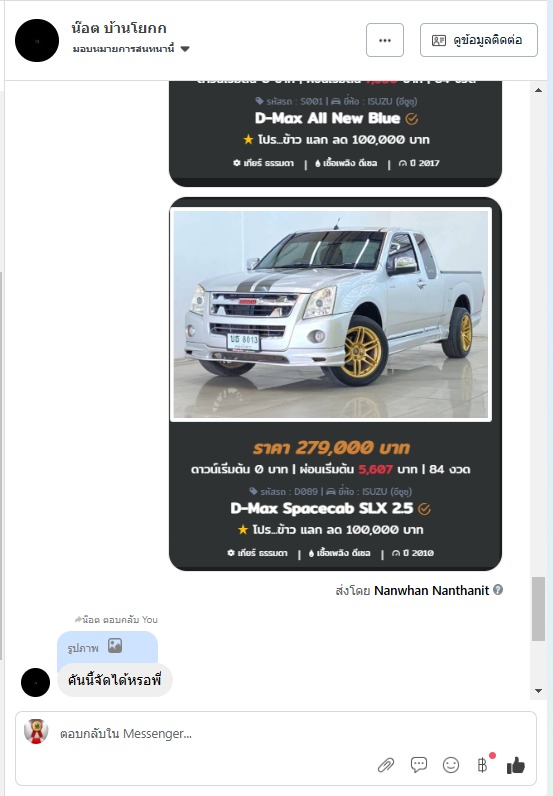The width and height of the screenshot is (553, 796).
Task: Click the help icon beside Nanwhan Nanthanit
Action: pos(498,590)
